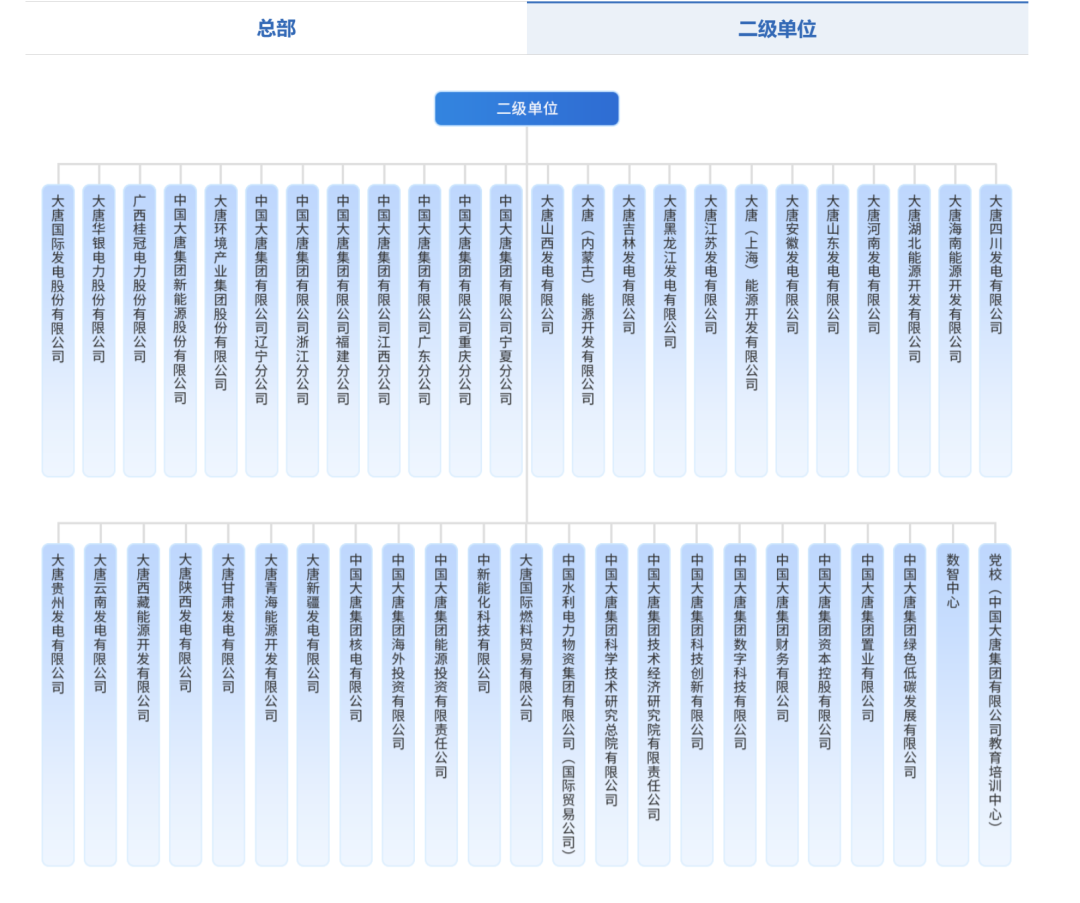View 大唐贵州发电有限公司

click(58, 705)
